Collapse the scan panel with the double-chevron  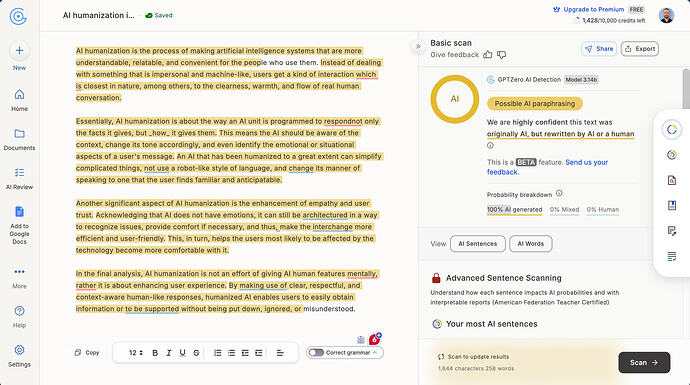[418, 46]
